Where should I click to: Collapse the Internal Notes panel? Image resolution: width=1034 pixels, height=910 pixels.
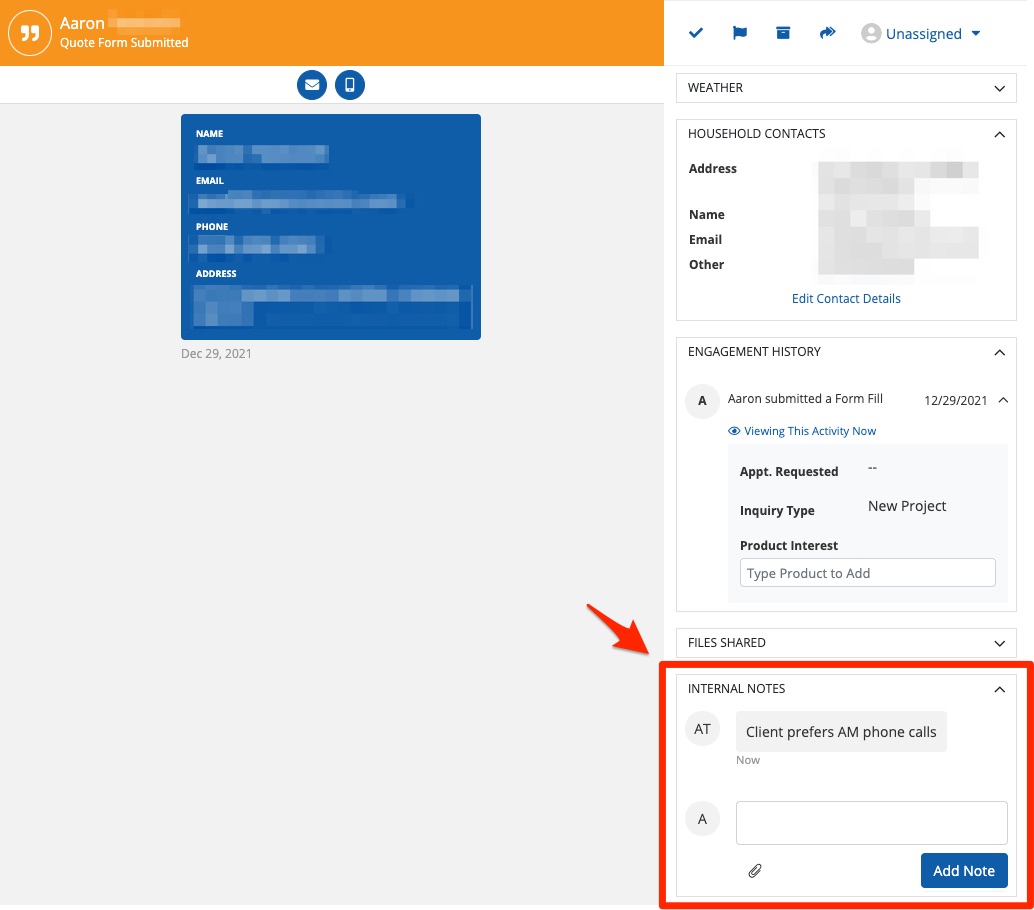click(999, 689)
